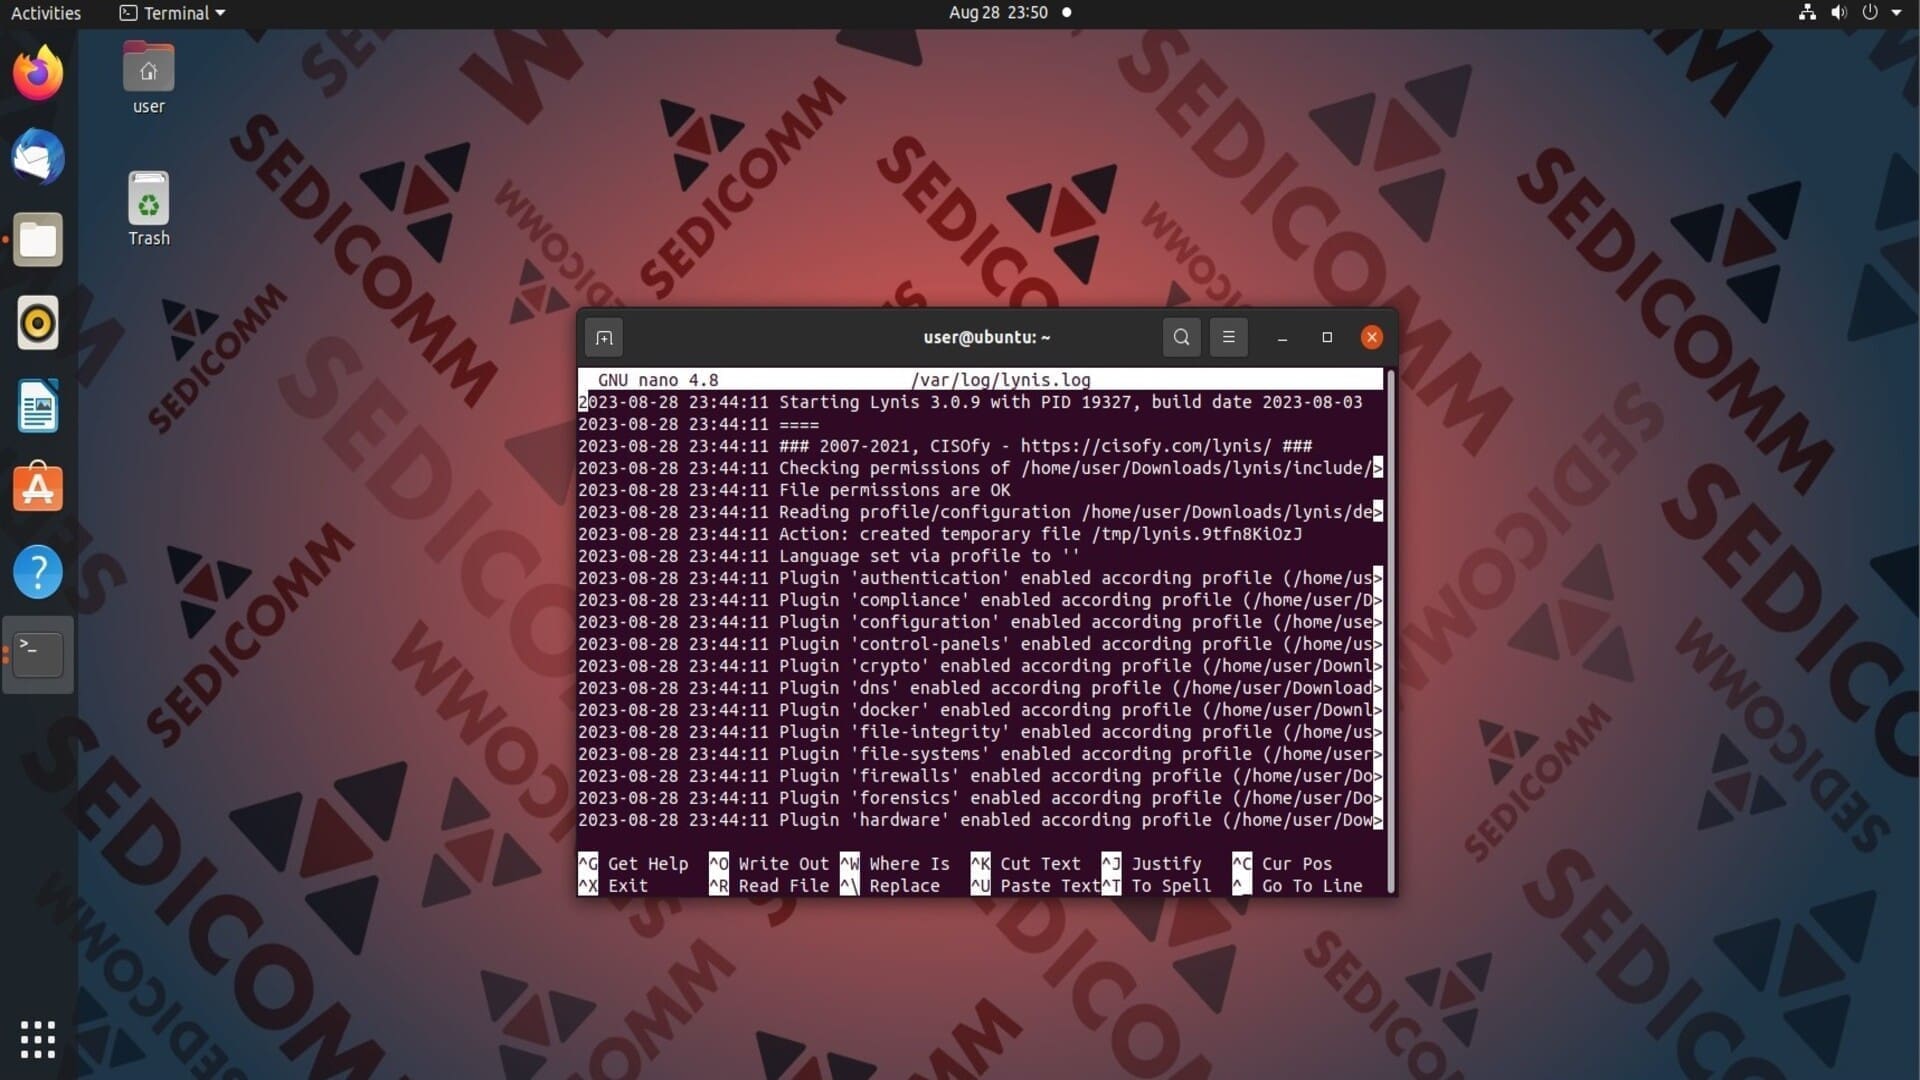Image resolution: width=1920 pixels, height=1080 pixels.
Task: Click the Plugin 'configuration' log line
Action: click(980, 622)
